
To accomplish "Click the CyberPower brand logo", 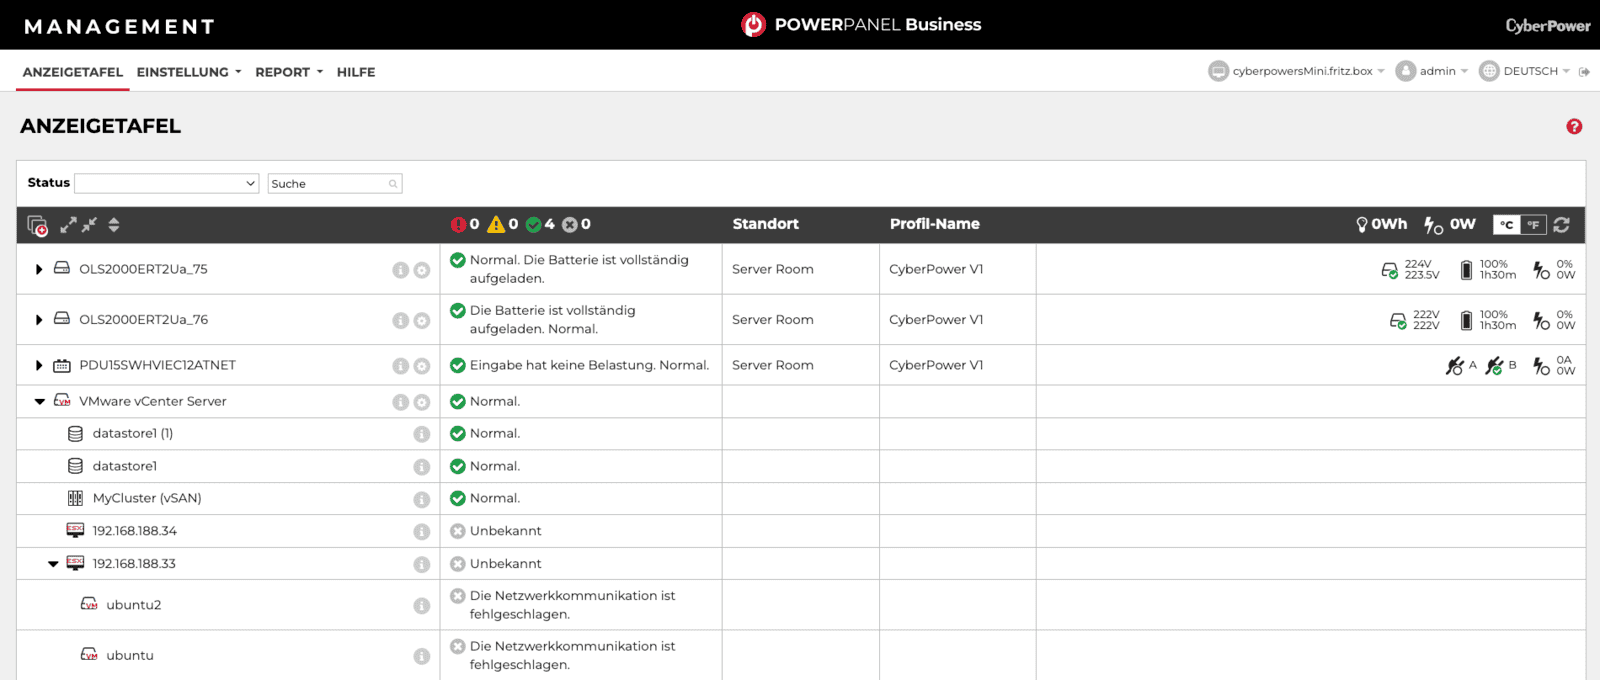I will coord(1547,26).
